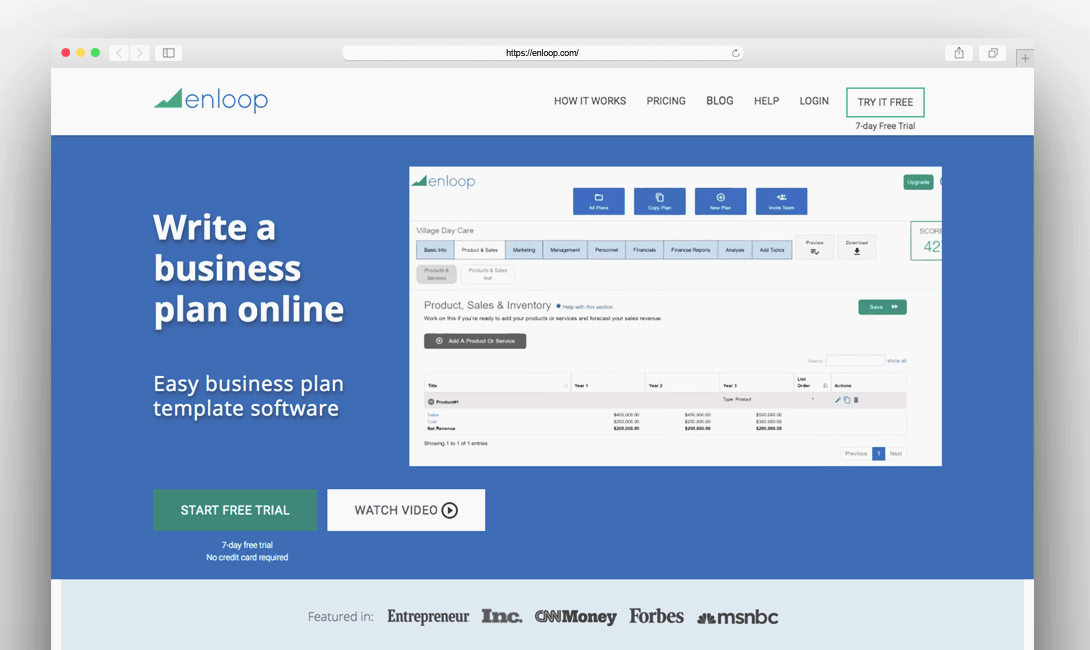Screen dimensions: 1090x650
Task: Click the green Save button
Action: [882, 307]
